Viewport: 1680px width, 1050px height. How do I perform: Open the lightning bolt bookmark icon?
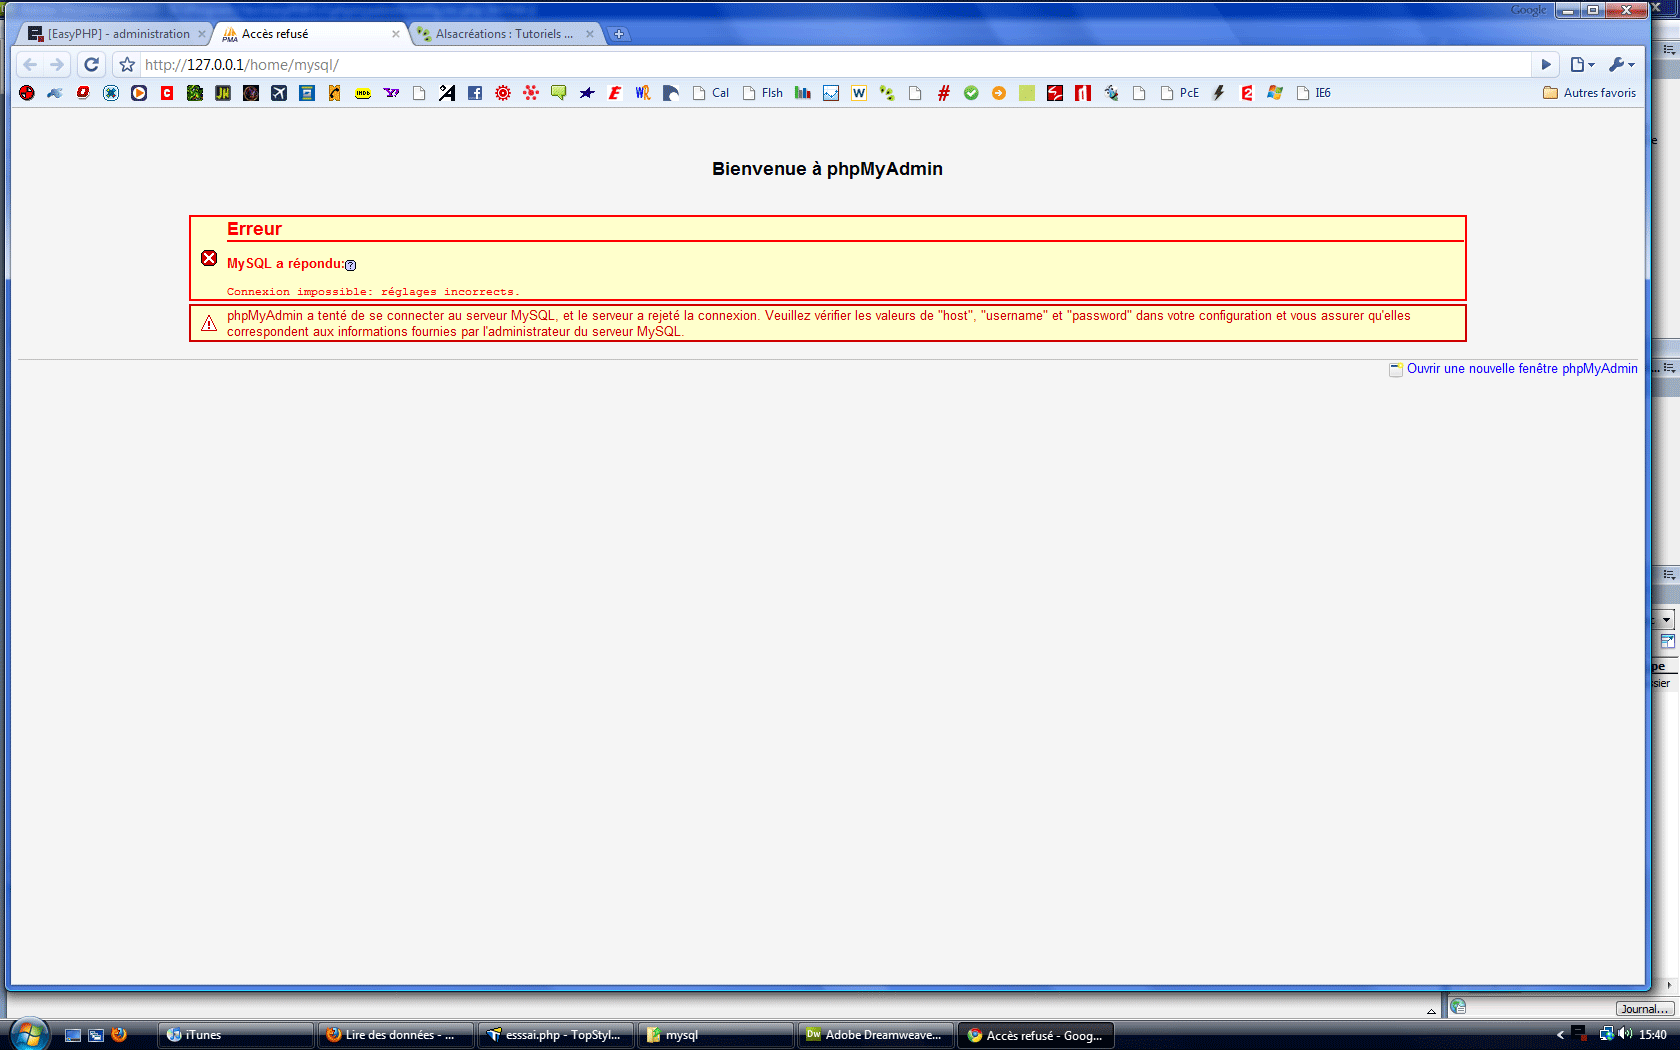[1219, 93]
